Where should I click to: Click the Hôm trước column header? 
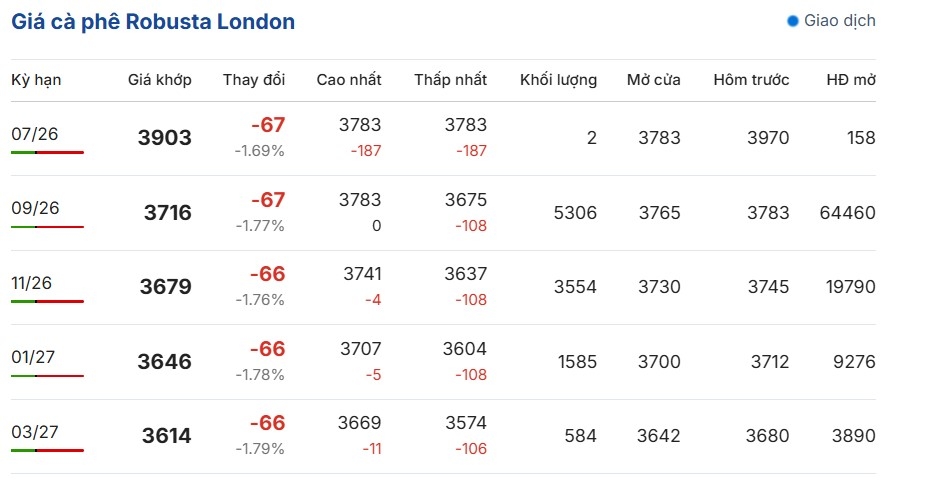[x=752, y=80]
